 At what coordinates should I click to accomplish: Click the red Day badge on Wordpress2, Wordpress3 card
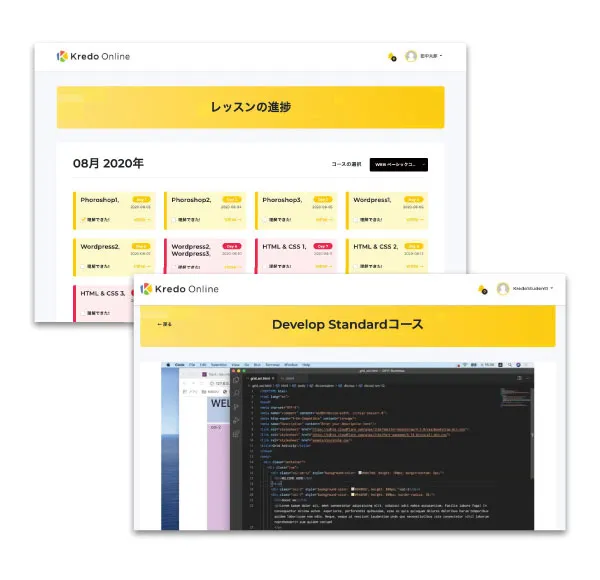232,246
